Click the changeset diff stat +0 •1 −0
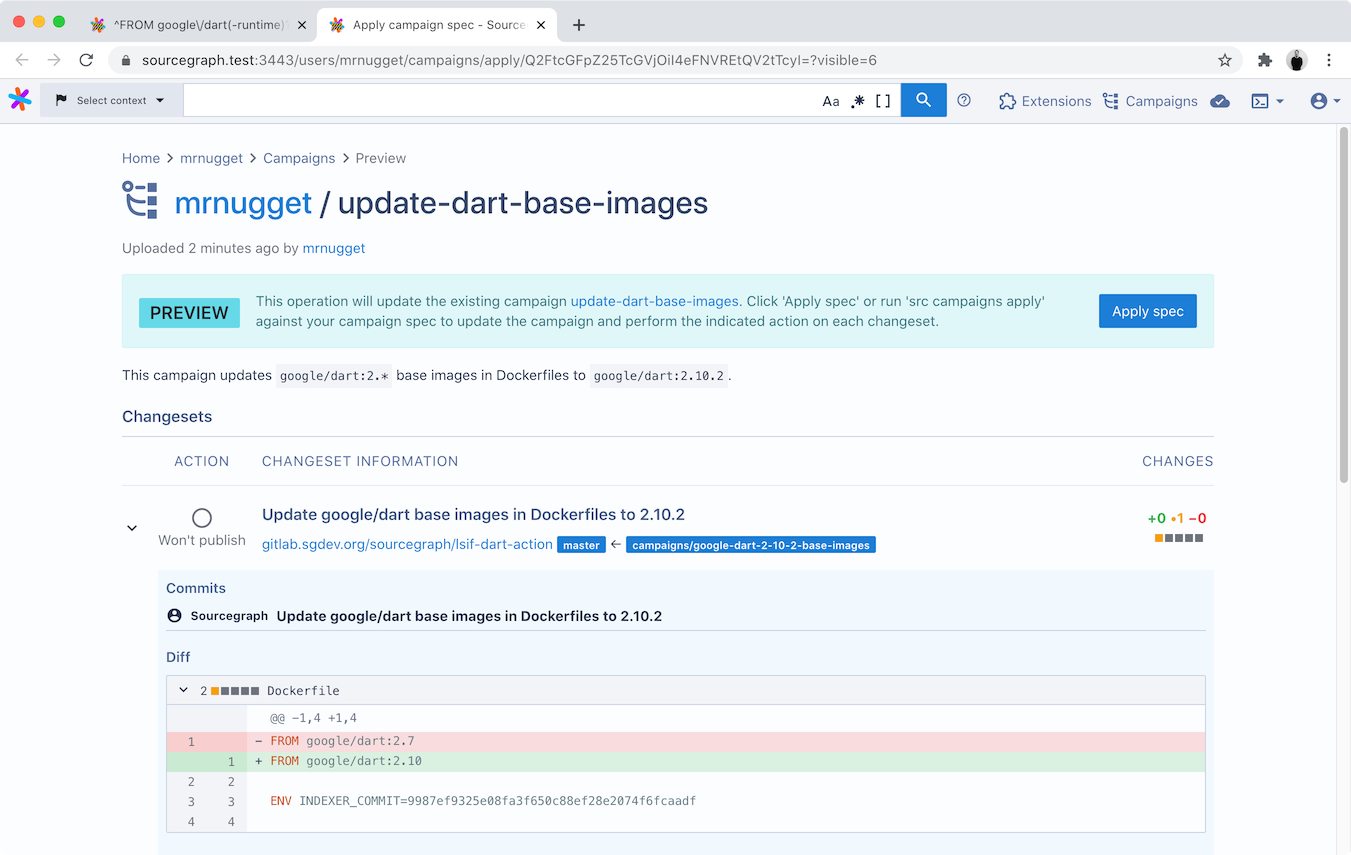Image resolution: width=1351 pixels, height=855 pixels. pos(1178,518)
